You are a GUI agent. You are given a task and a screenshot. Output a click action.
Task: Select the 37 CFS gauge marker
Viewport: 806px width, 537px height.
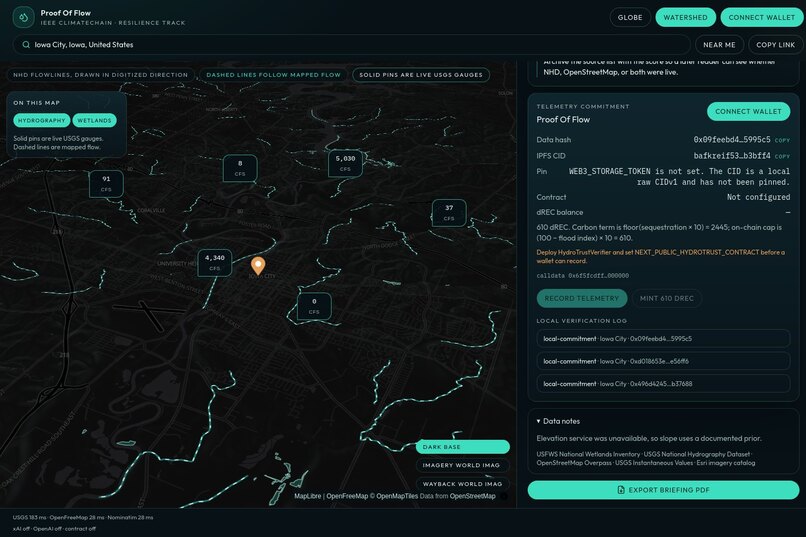(449, 213)
